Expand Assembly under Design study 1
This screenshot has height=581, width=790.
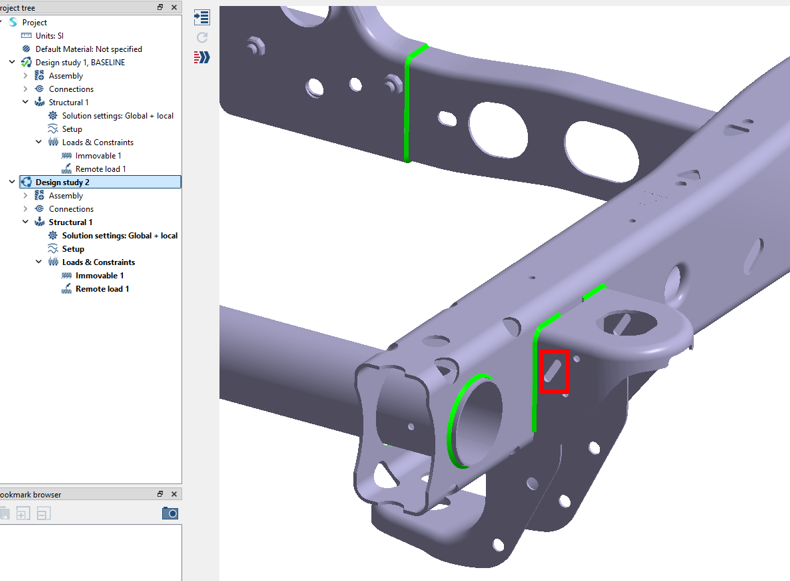coord(25,76)
